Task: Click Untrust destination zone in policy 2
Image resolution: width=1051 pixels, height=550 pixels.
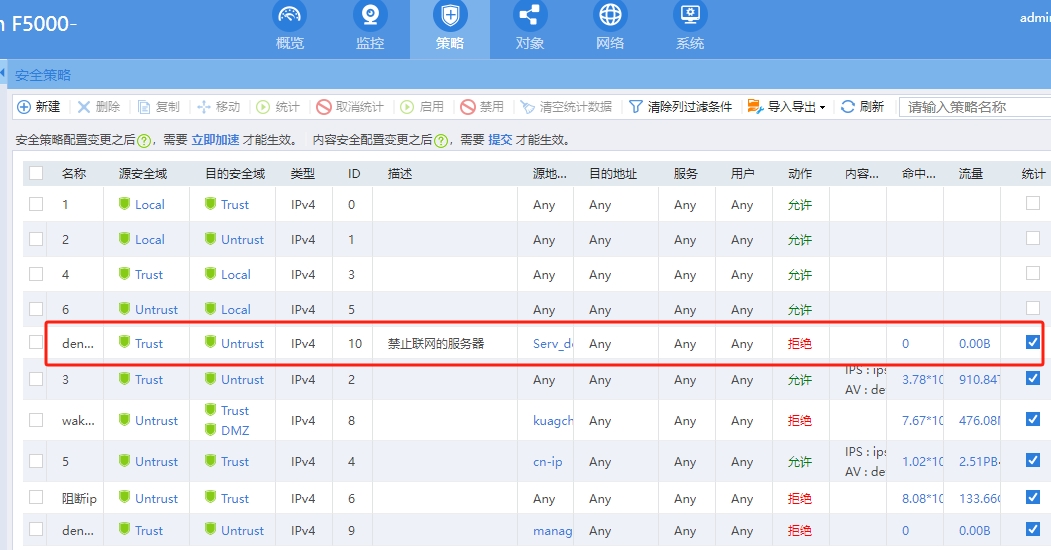Action: [x=243, y=240]
